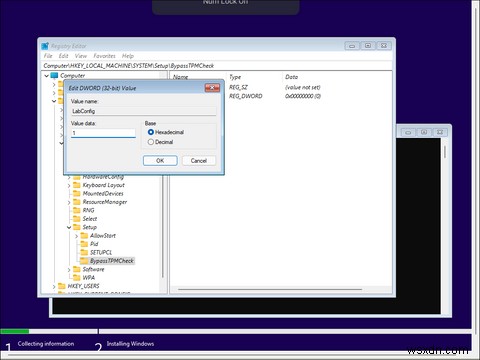Screen dimensions: 480x360
Task: Click the Pid folder icon
Action: point(84,244)
